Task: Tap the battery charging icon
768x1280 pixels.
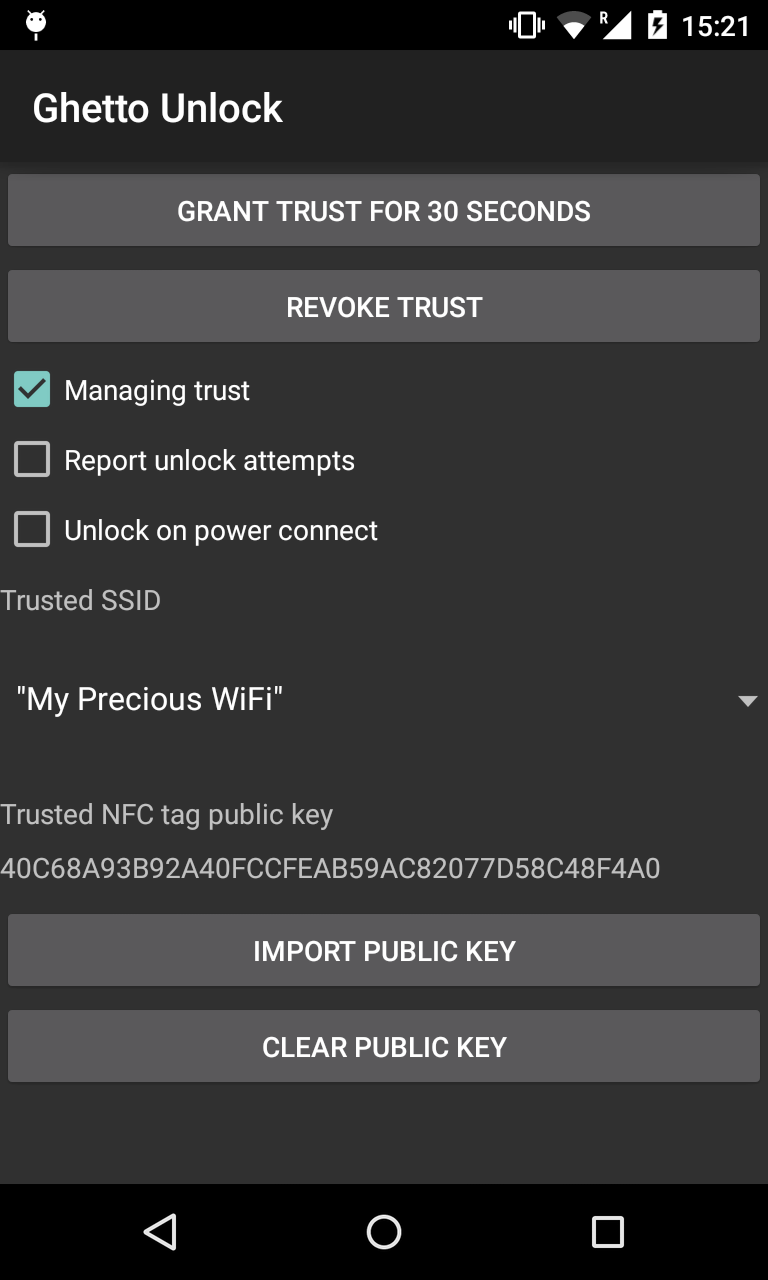Action: pyautogui.click(x=657, y=25)
